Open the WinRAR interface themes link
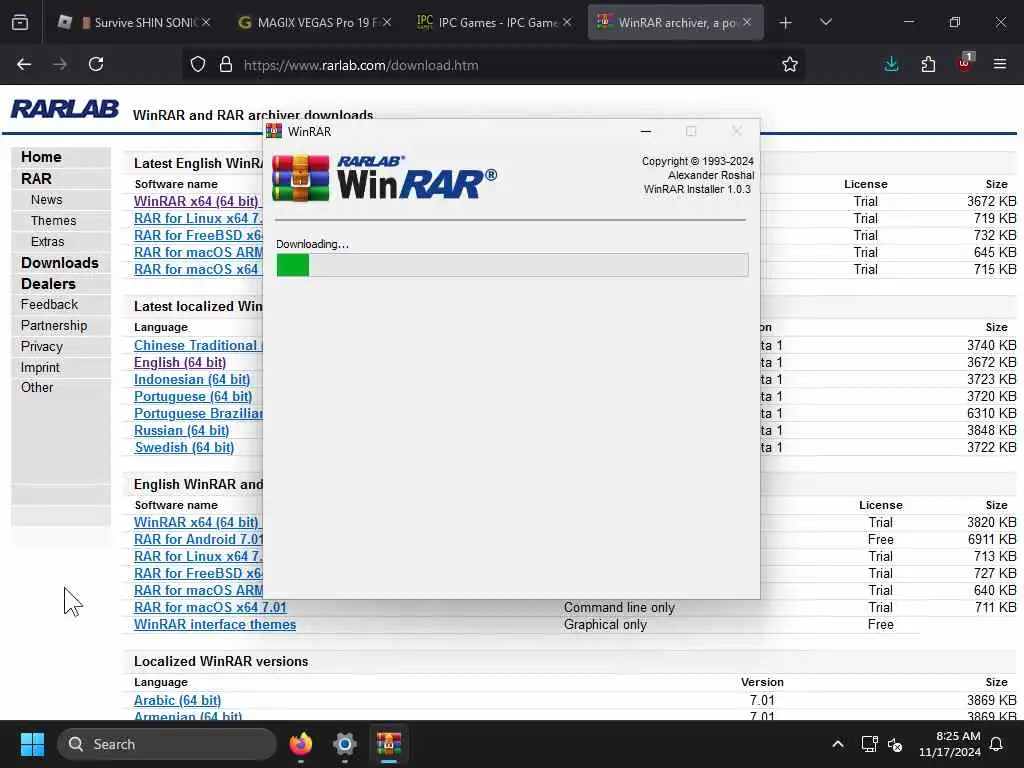Viewport: 1024px width, 768px height. pyautogui.click(x=215, y=624)
